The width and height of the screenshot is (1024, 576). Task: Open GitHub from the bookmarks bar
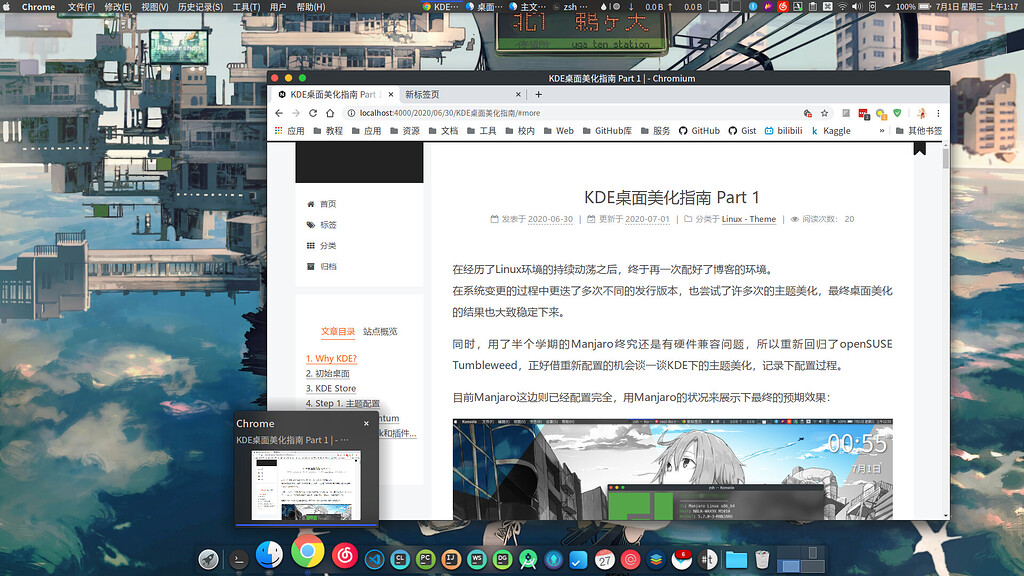[700, 130]
